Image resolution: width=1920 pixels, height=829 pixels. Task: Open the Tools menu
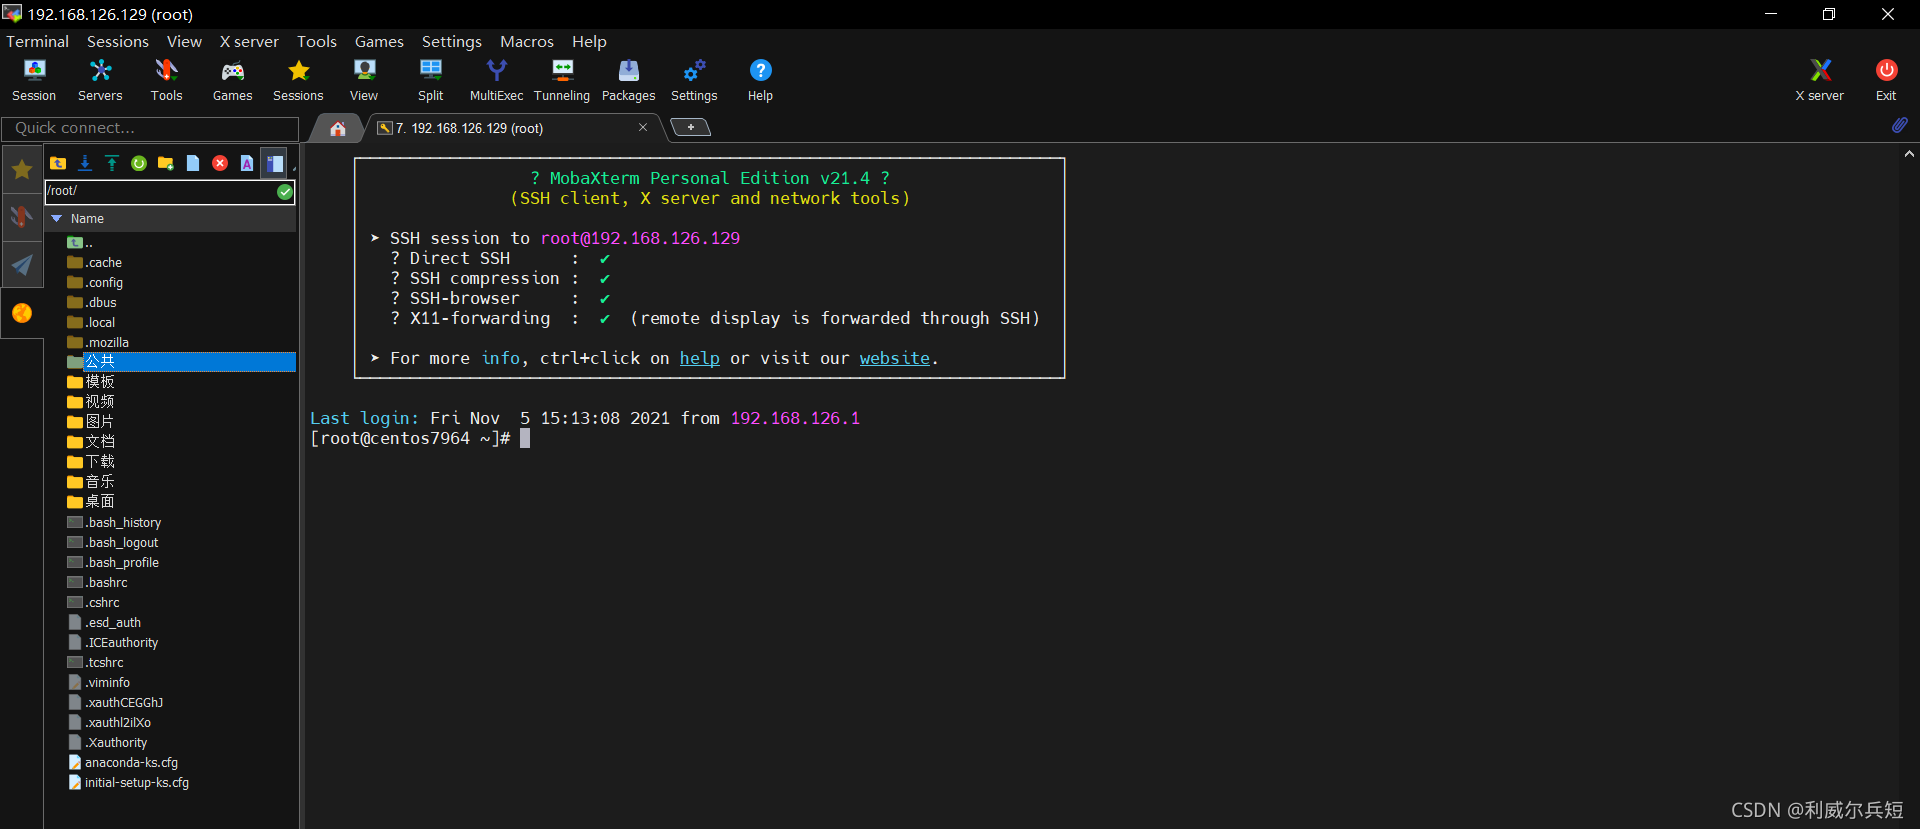pos(317,41)
